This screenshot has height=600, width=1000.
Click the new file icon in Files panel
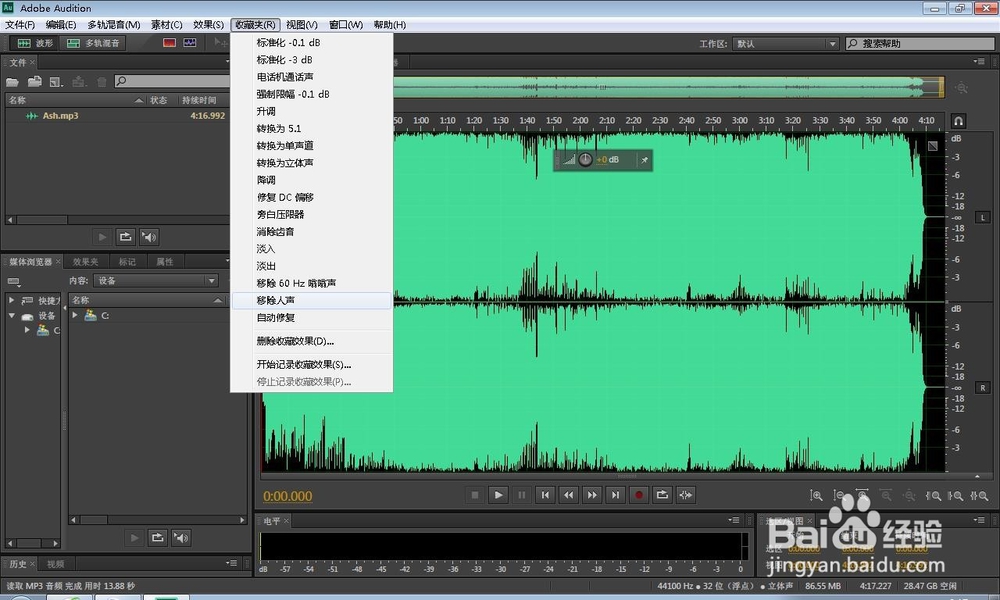click(56, 82)
